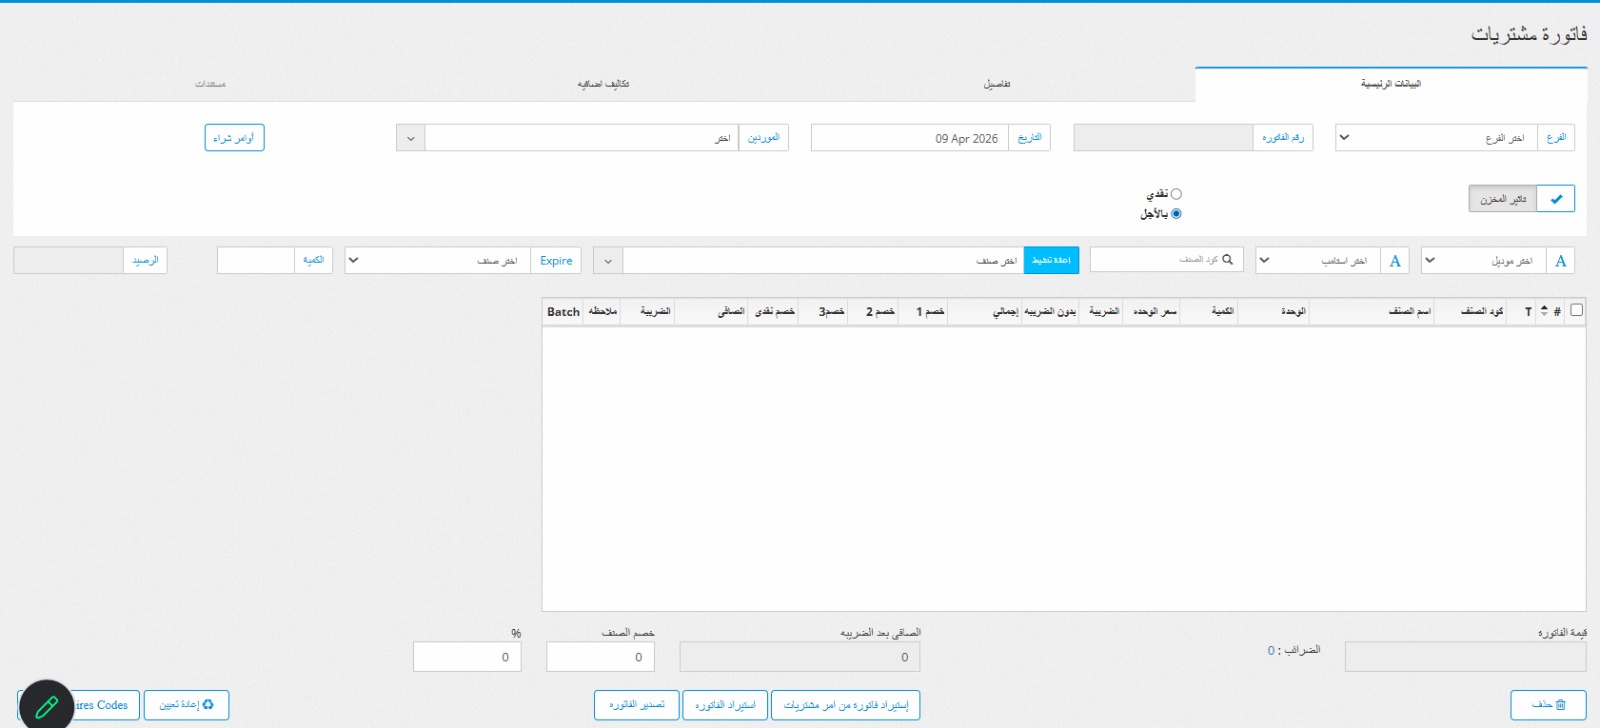This screenshot has width=1600, height=728.
Task: Click the green pencil edit floating icon
Action: 46,706
